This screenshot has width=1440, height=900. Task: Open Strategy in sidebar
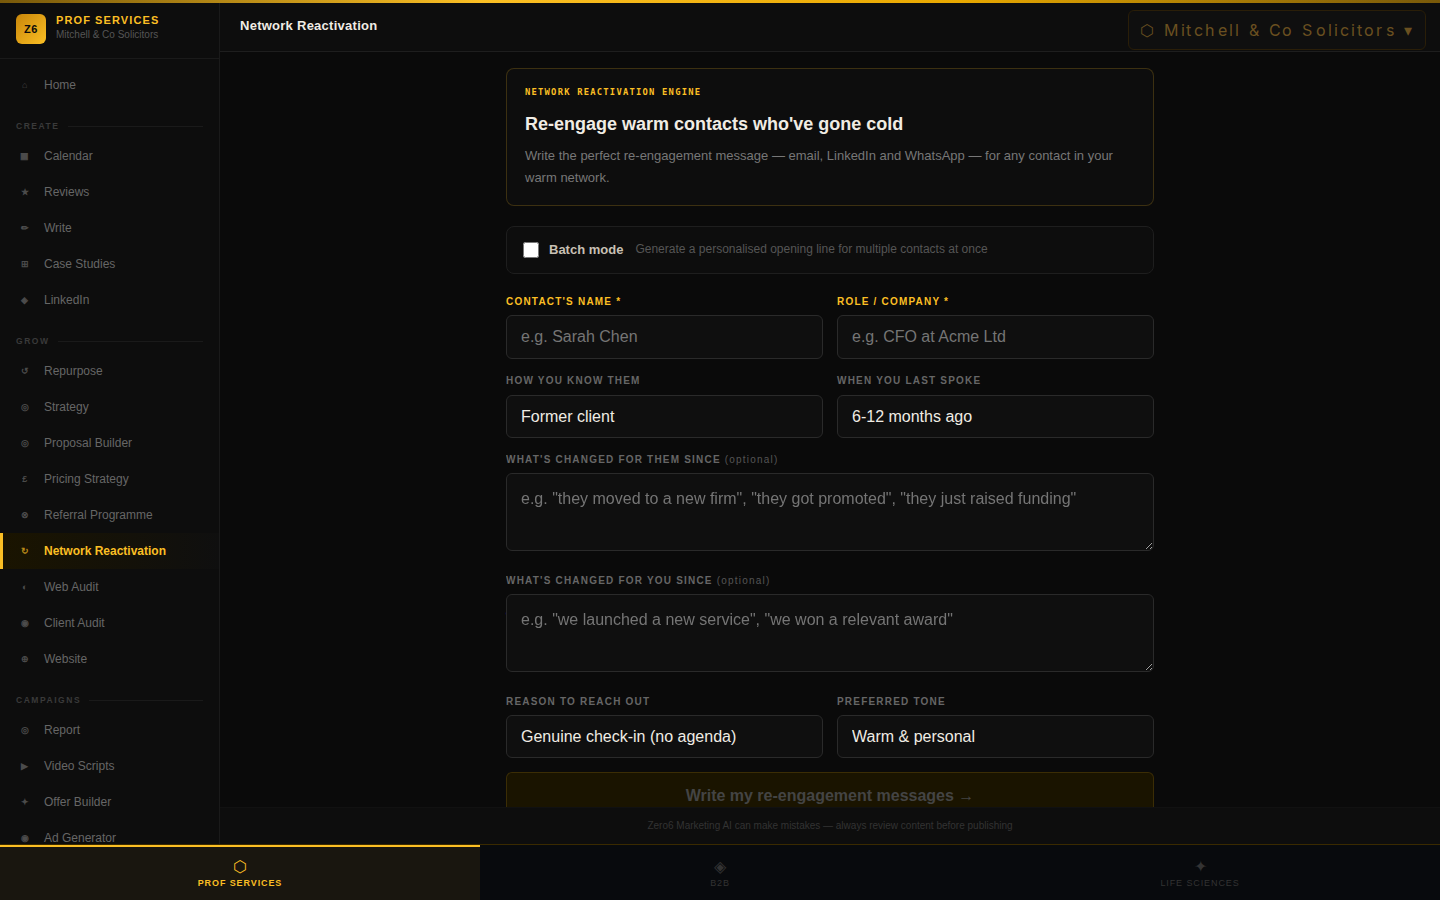110,407
